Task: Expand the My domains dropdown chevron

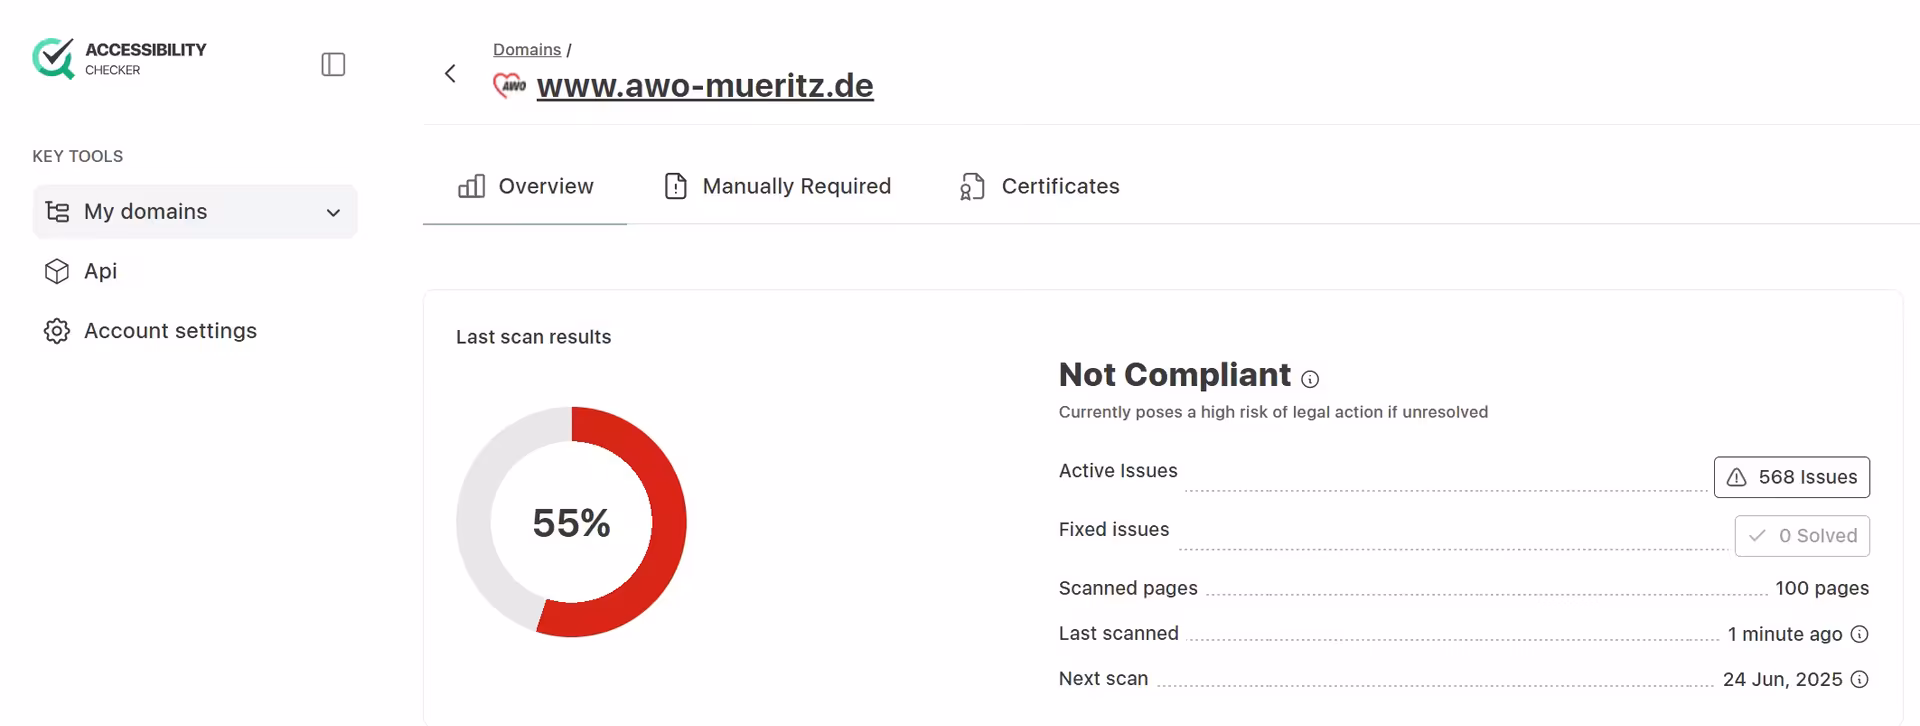Action: coord(333,212)
